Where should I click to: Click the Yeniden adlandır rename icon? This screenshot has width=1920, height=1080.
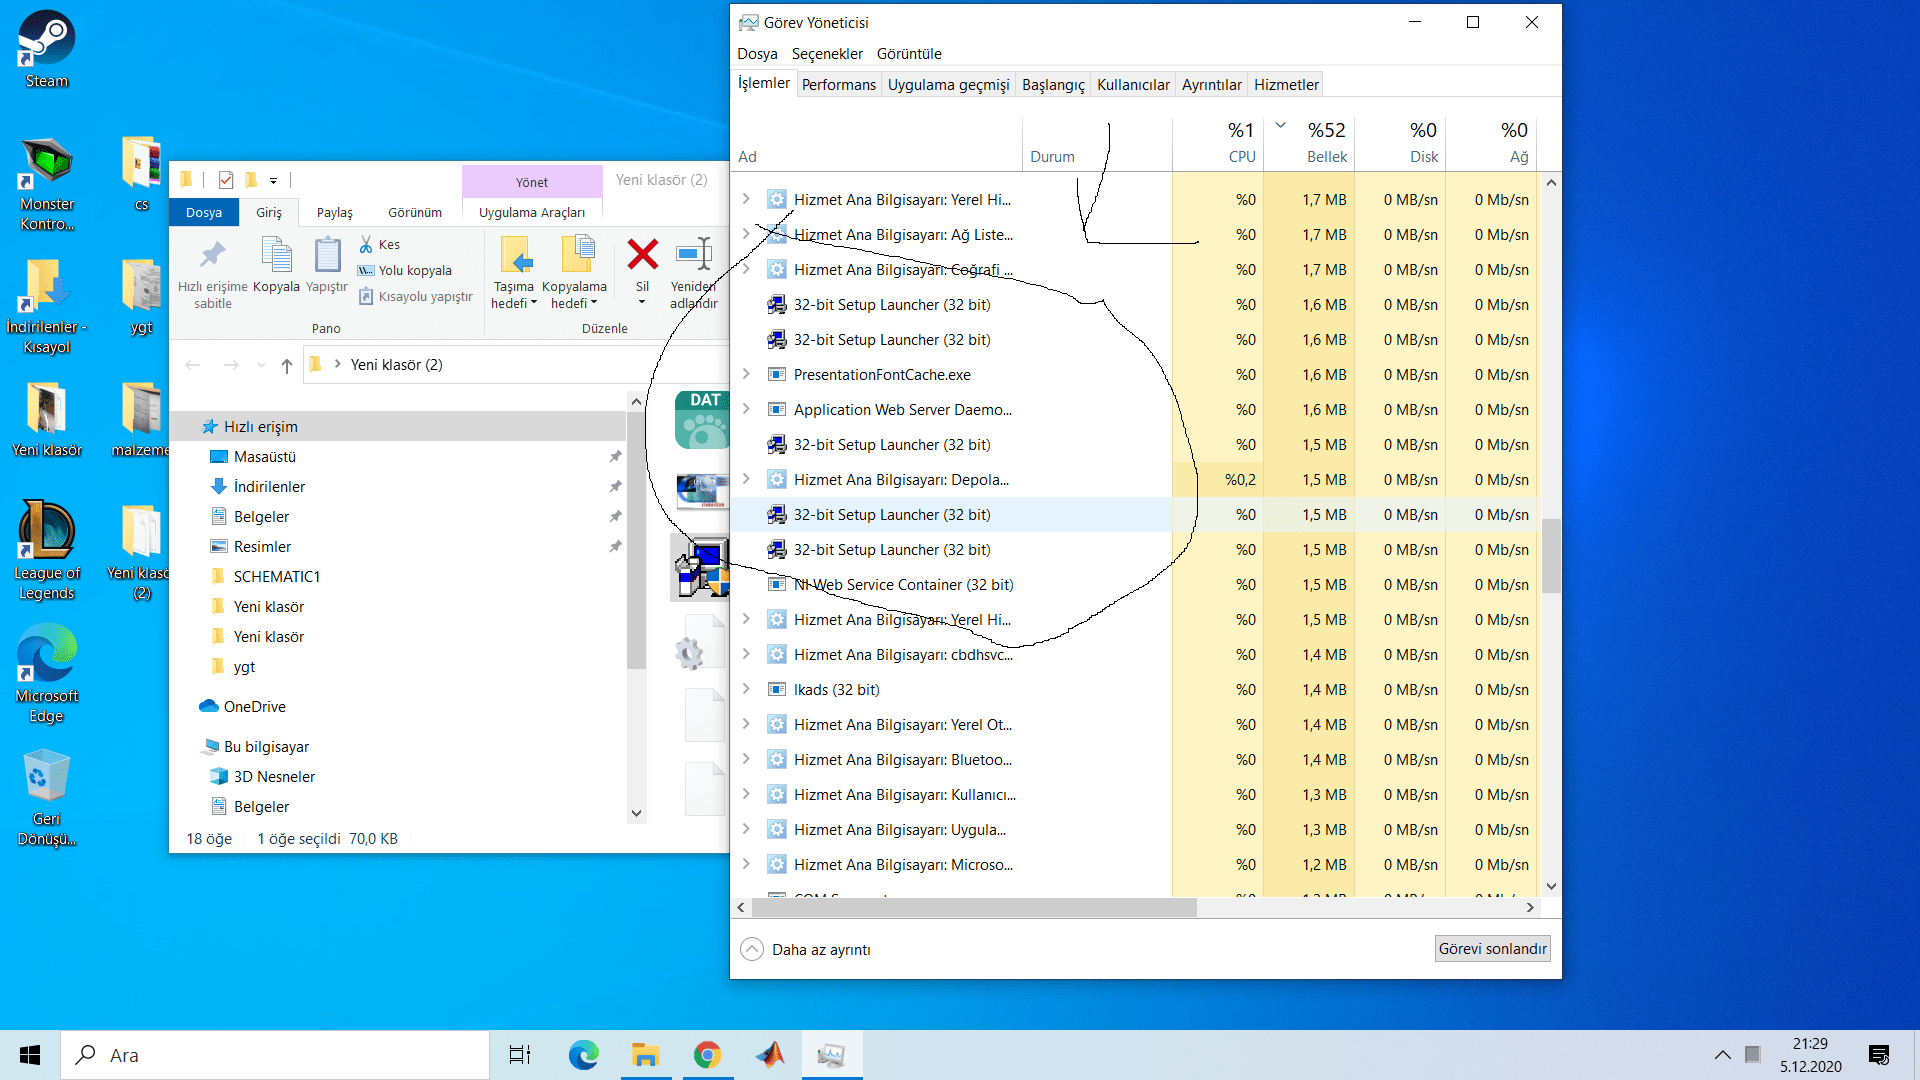pyautogui.click(x=694, y=254)
